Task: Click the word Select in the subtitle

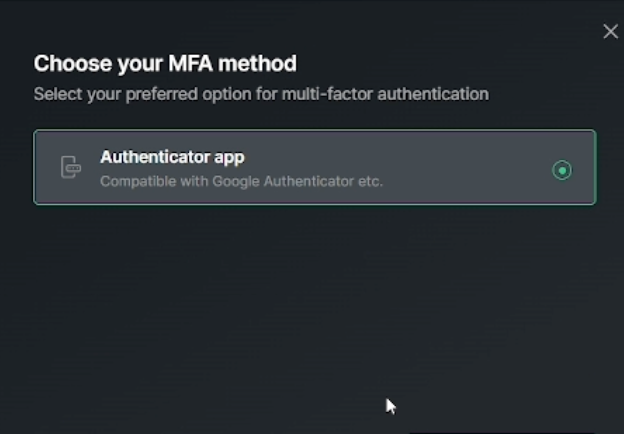Action: tap(58, 94)
